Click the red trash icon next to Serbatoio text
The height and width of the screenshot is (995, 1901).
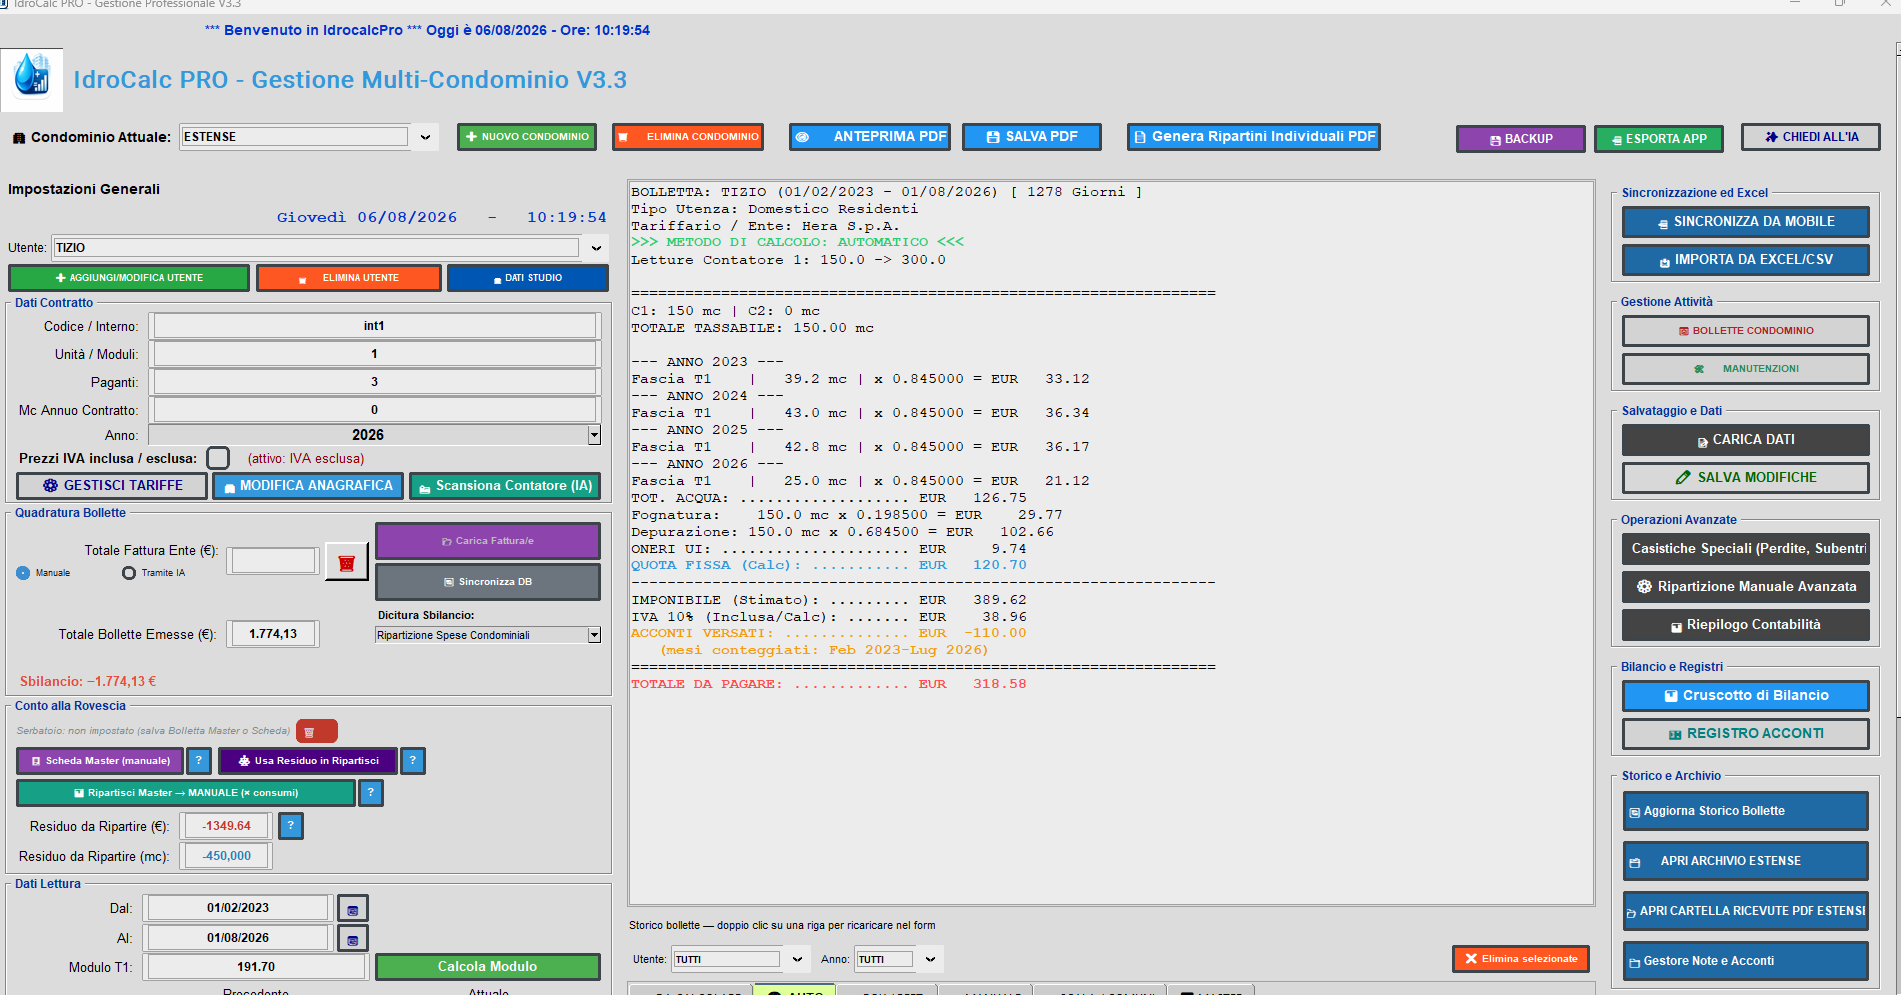coord(316,732)
